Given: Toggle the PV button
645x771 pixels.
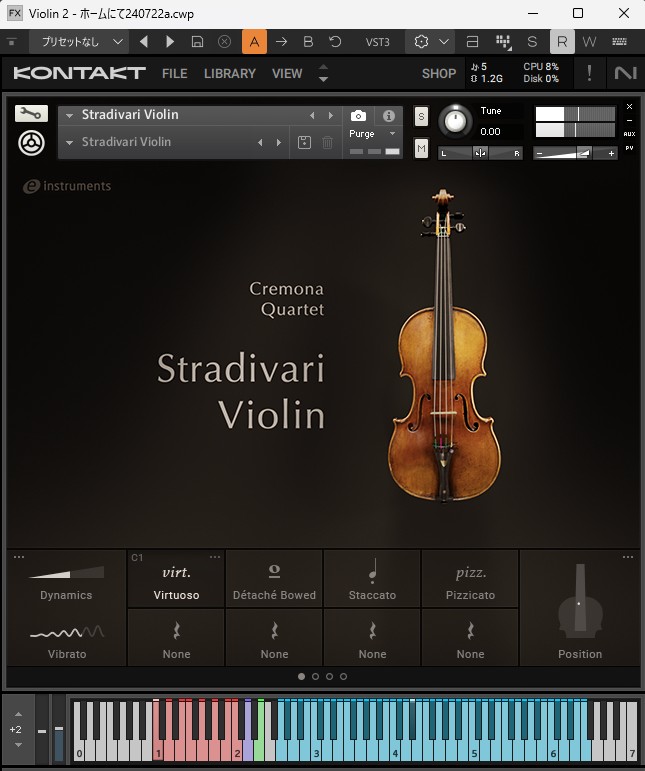Looking at the screenshot, I should (629, 148).
